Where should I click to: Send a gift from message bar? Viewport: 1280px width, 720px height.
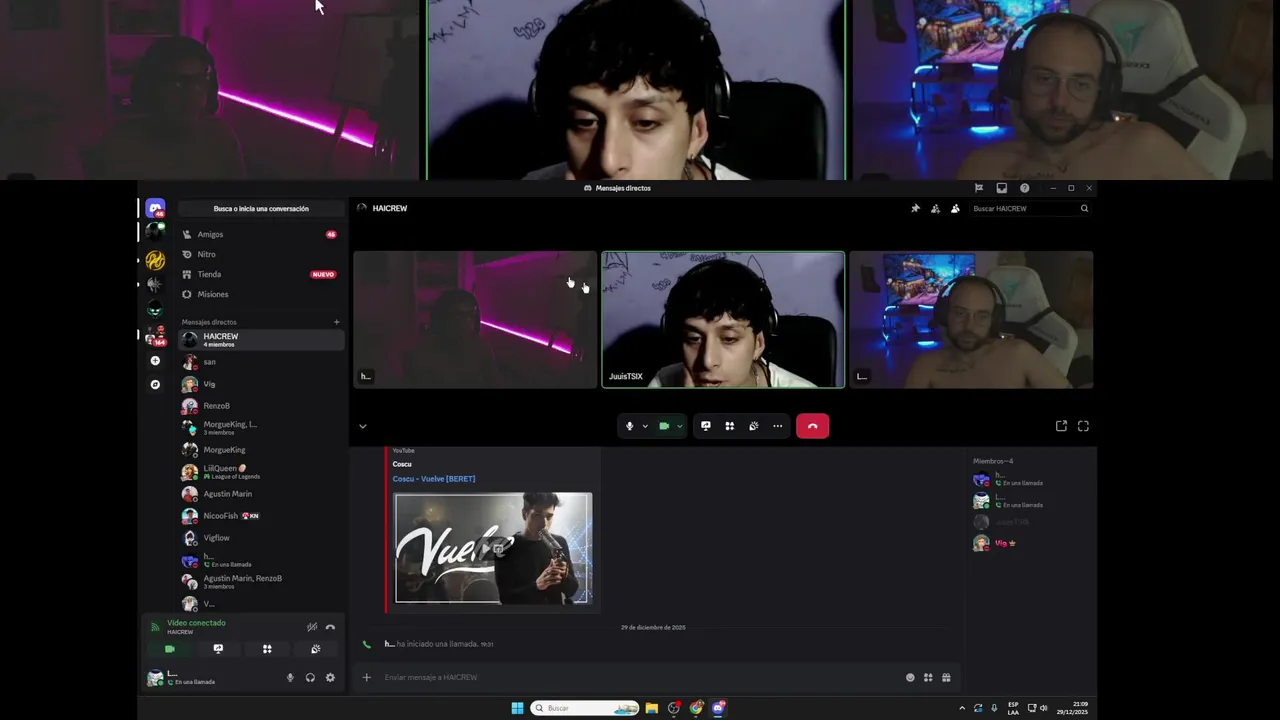946,677
